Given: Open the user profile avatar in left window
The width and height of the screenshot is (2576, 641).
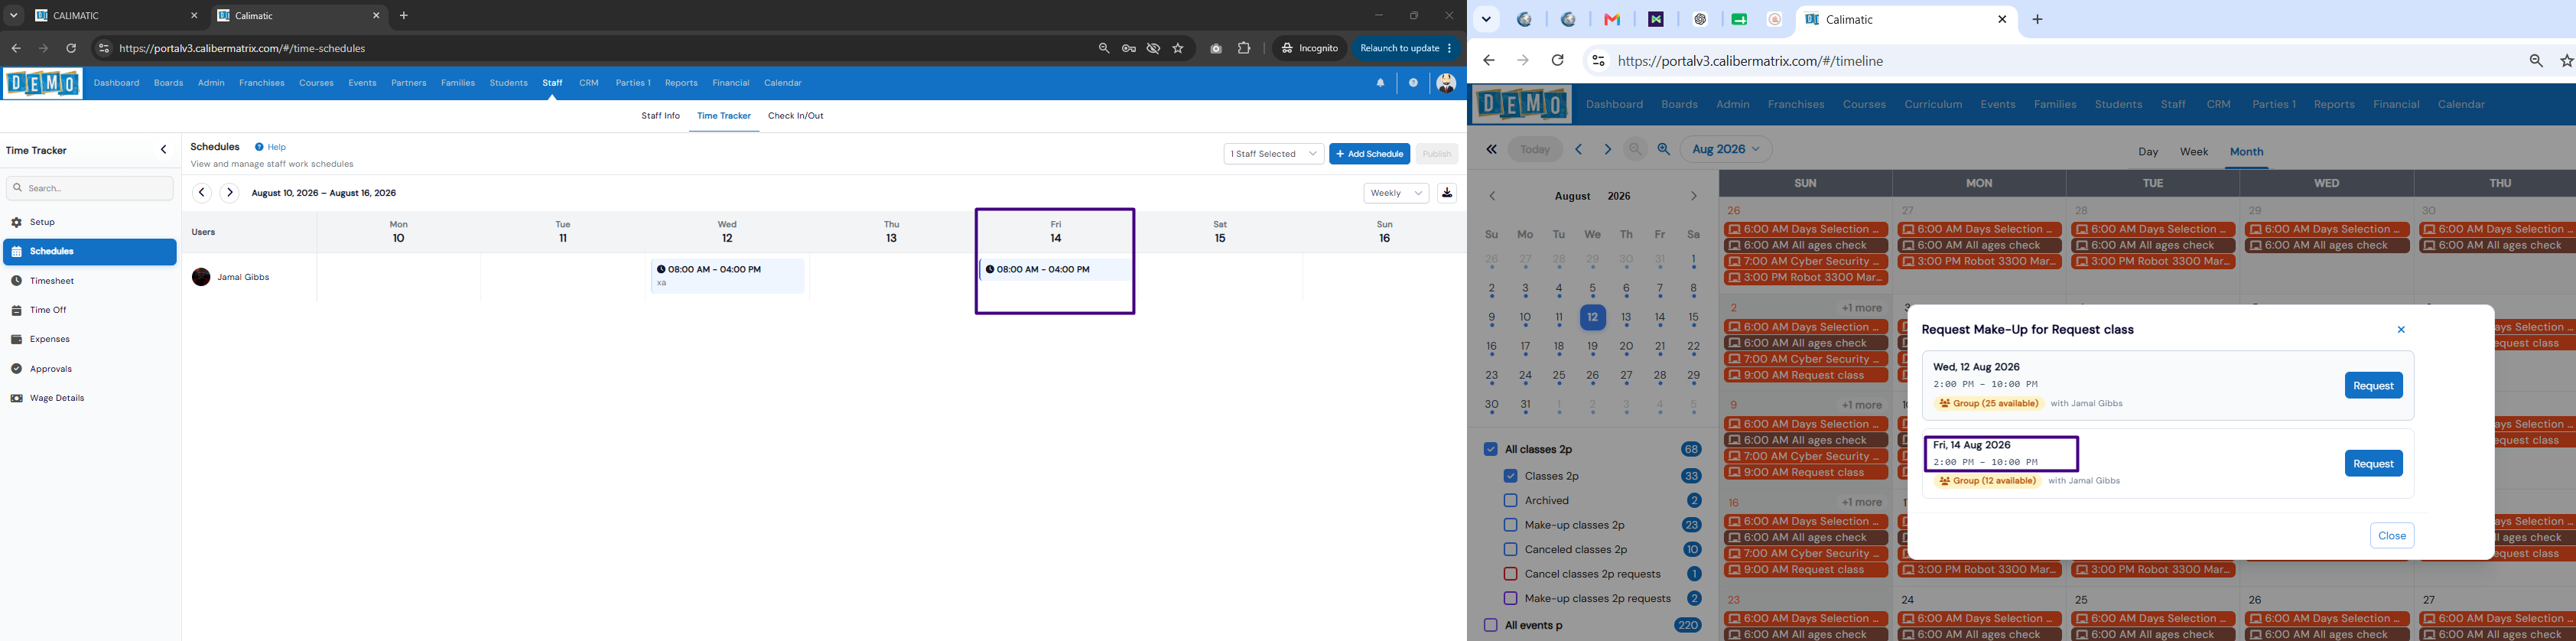Looking at the screenshot, I should (x=1446, y=83).
